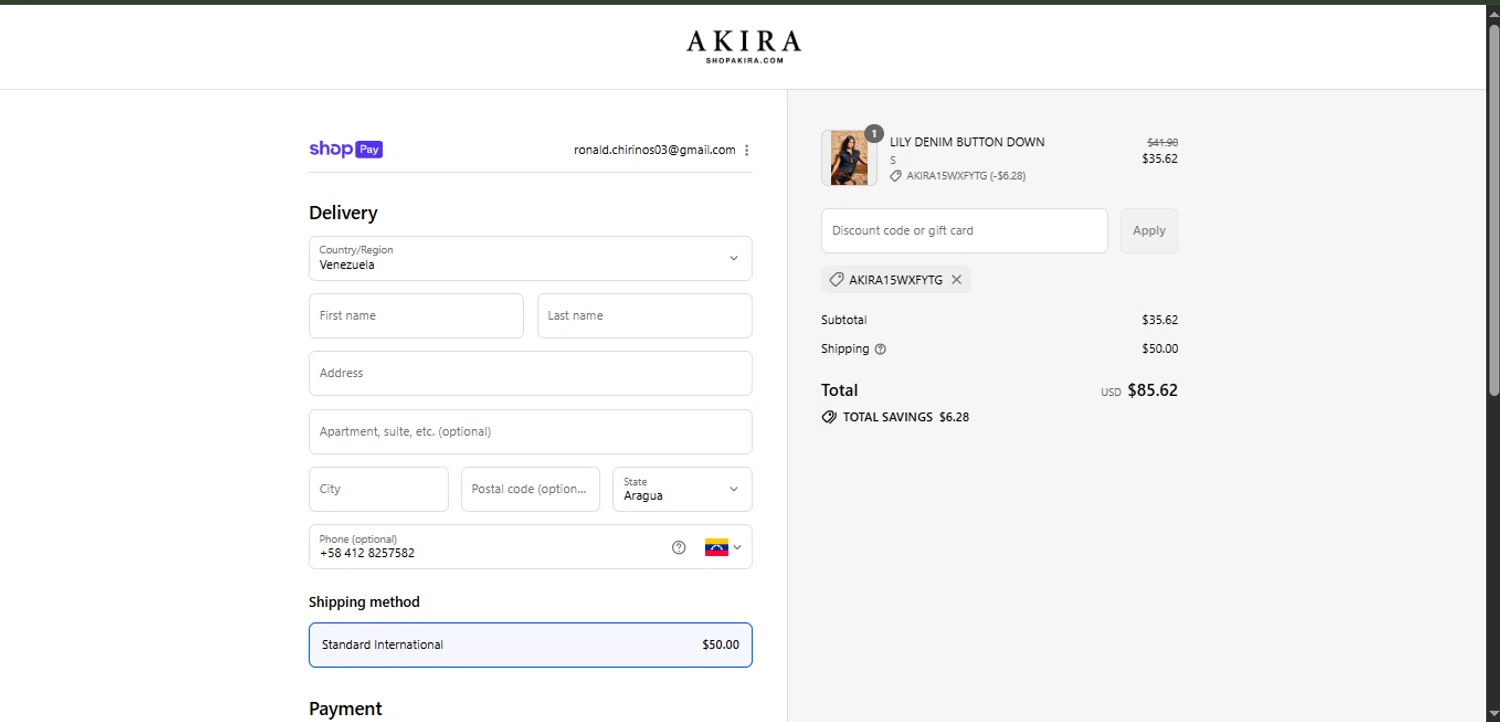Open the Country/Region dropdown
1500x722 pixels.
[x=530, y=258]
